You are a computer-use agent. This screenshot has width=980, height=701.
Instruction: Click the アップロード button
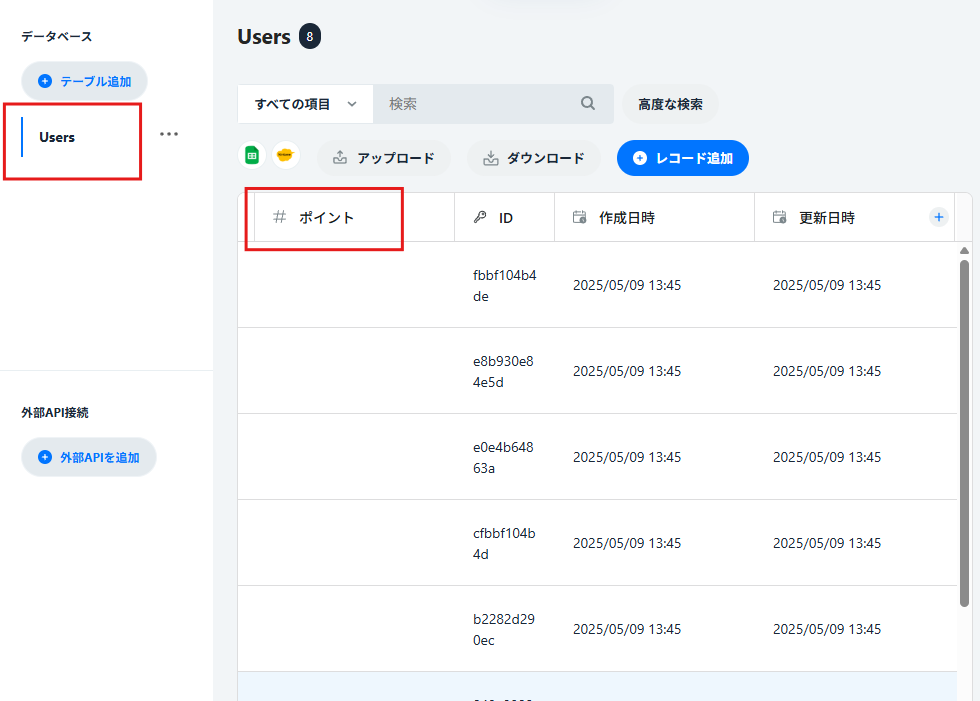(384, 158)
